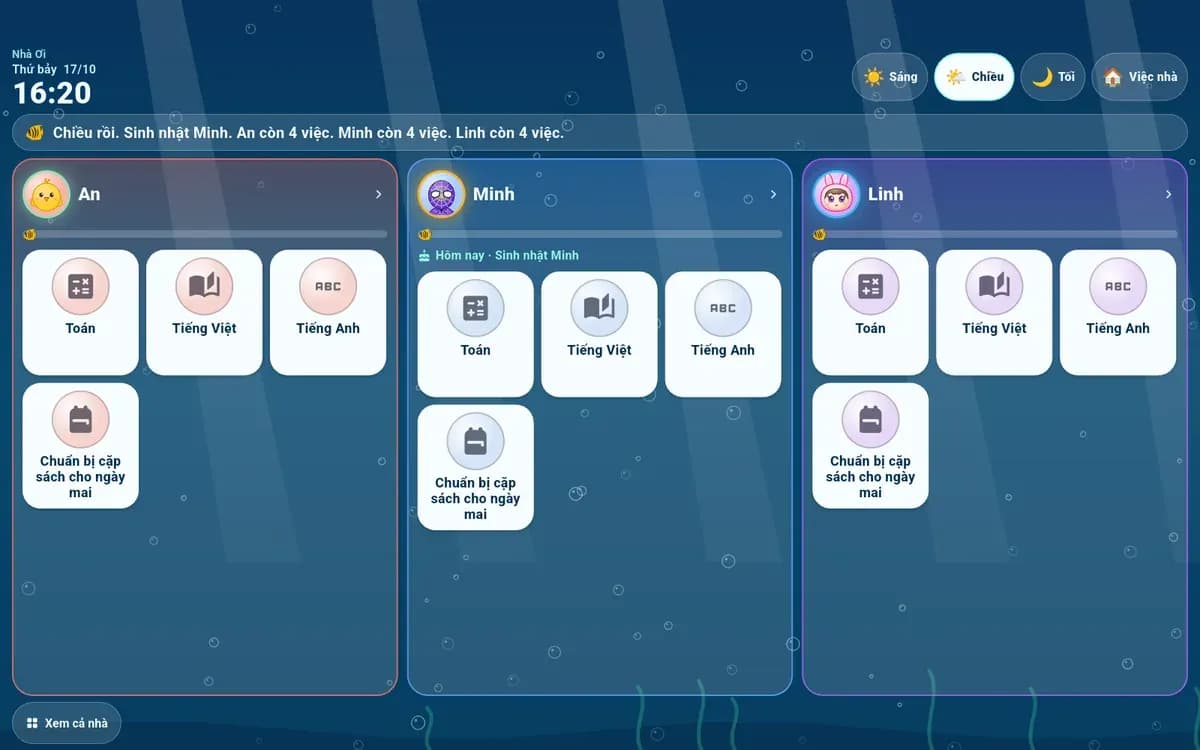Click the fish icon in the status banner
This screenshot has width=1200, height=750.
(35, 132)
